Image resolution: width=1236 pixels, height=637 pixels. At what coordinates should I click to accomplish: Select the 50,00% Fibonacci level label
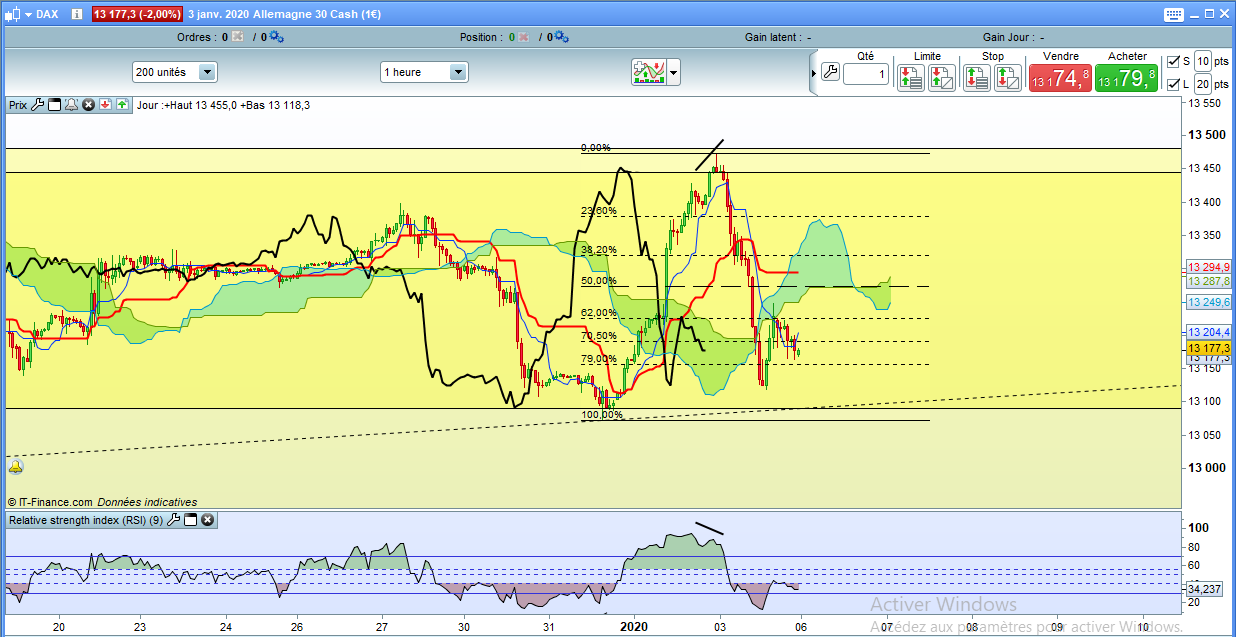tap(598, 281)
